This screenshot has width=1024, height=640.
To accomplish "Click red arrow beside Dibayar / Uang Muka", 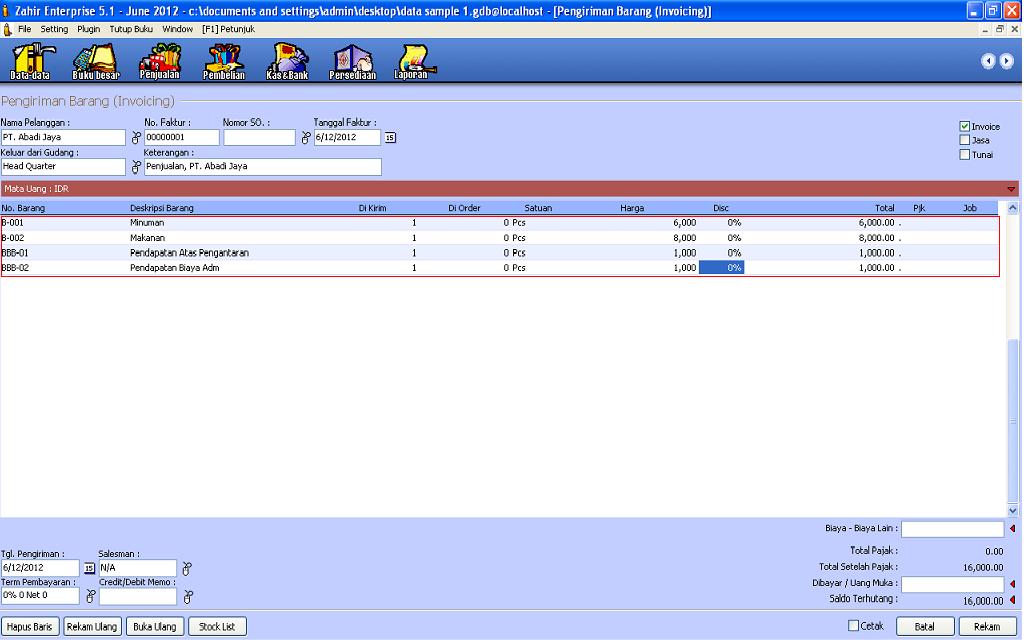I will pos(1013,584).
